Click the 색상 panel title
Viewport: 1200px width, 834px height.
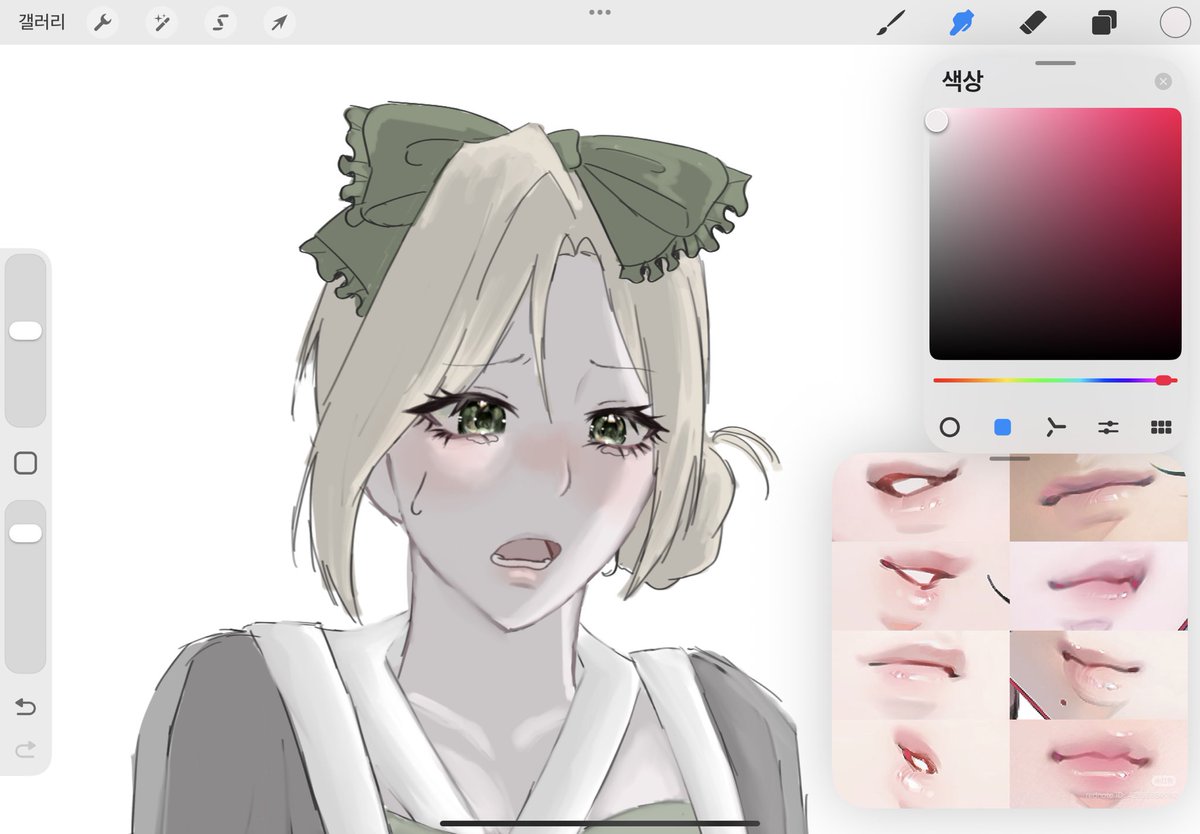tap(962, 81)
